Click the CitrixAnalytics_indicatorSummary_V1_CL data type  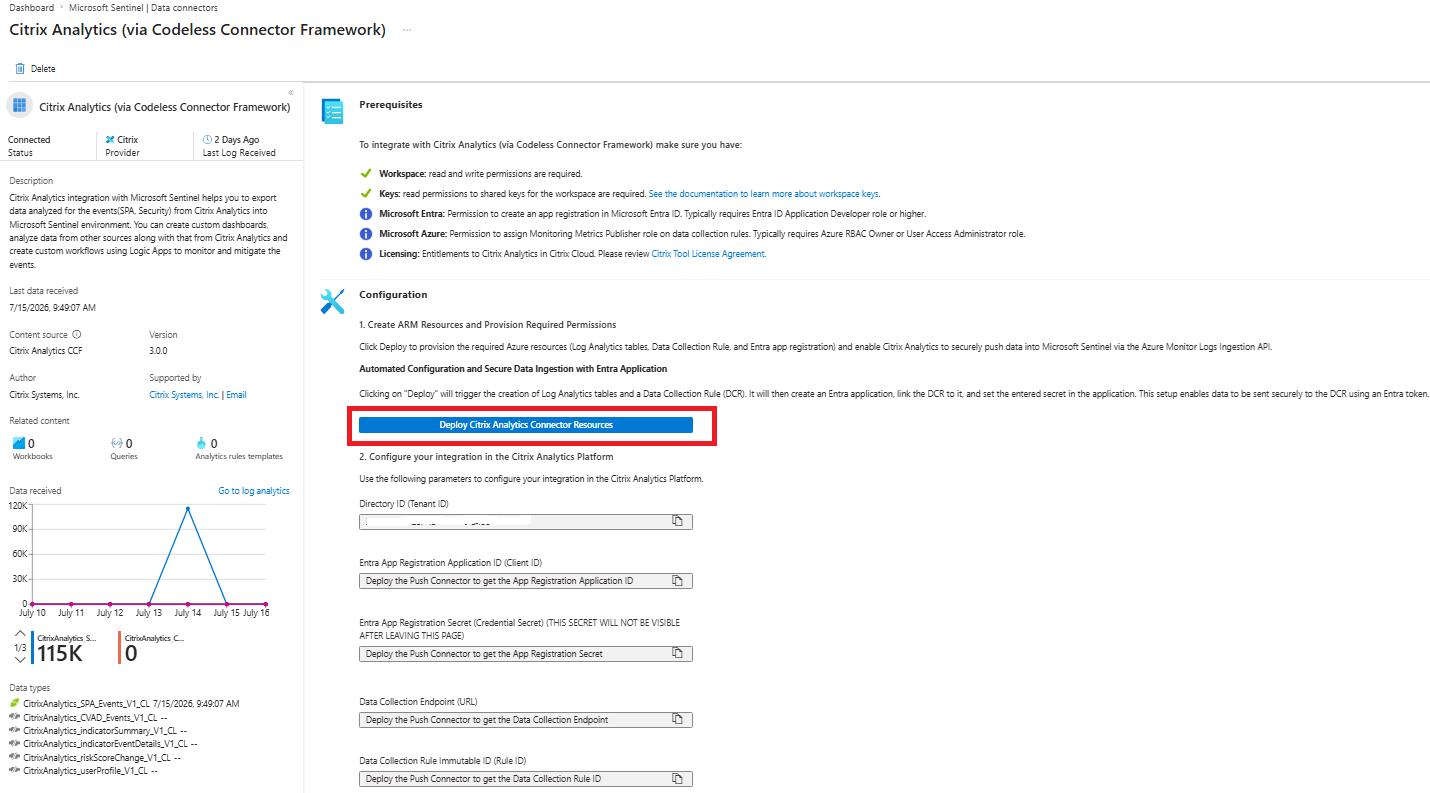(99, 730)
